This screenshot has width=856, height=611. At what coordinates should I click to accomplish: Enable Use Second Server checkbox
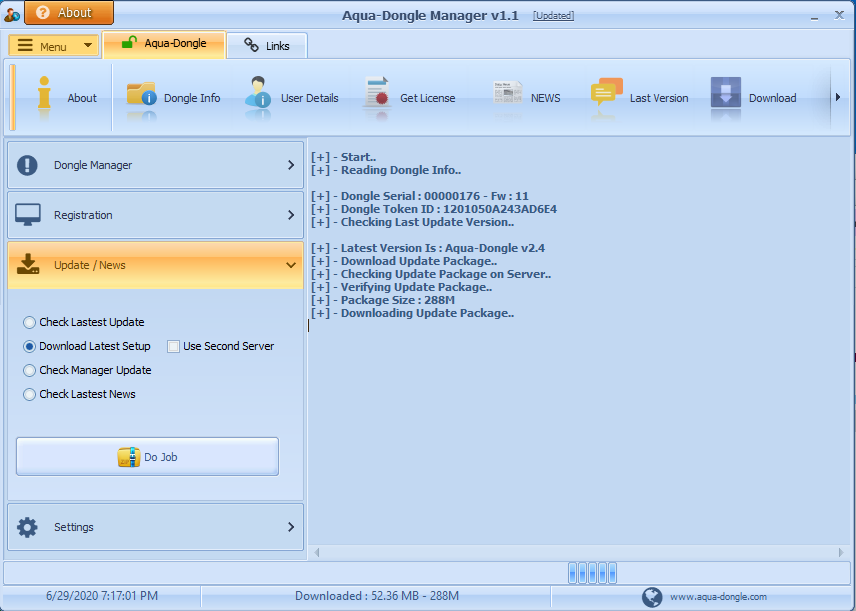174,347
